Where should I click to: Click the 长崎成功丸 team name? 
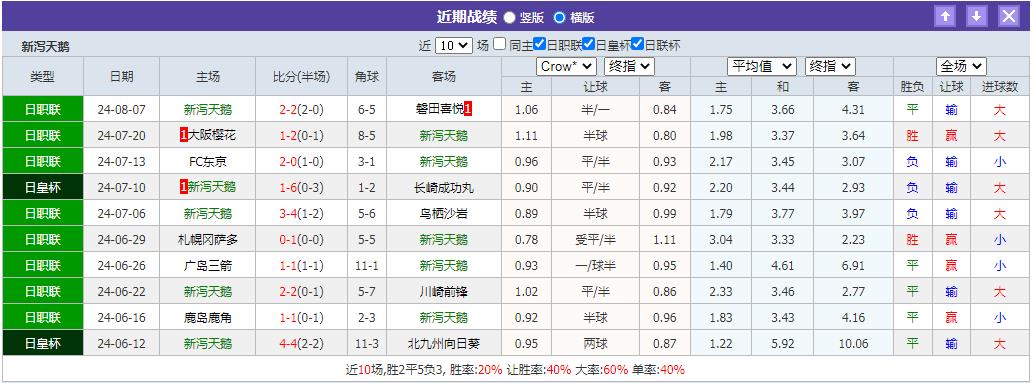[444, 188]
